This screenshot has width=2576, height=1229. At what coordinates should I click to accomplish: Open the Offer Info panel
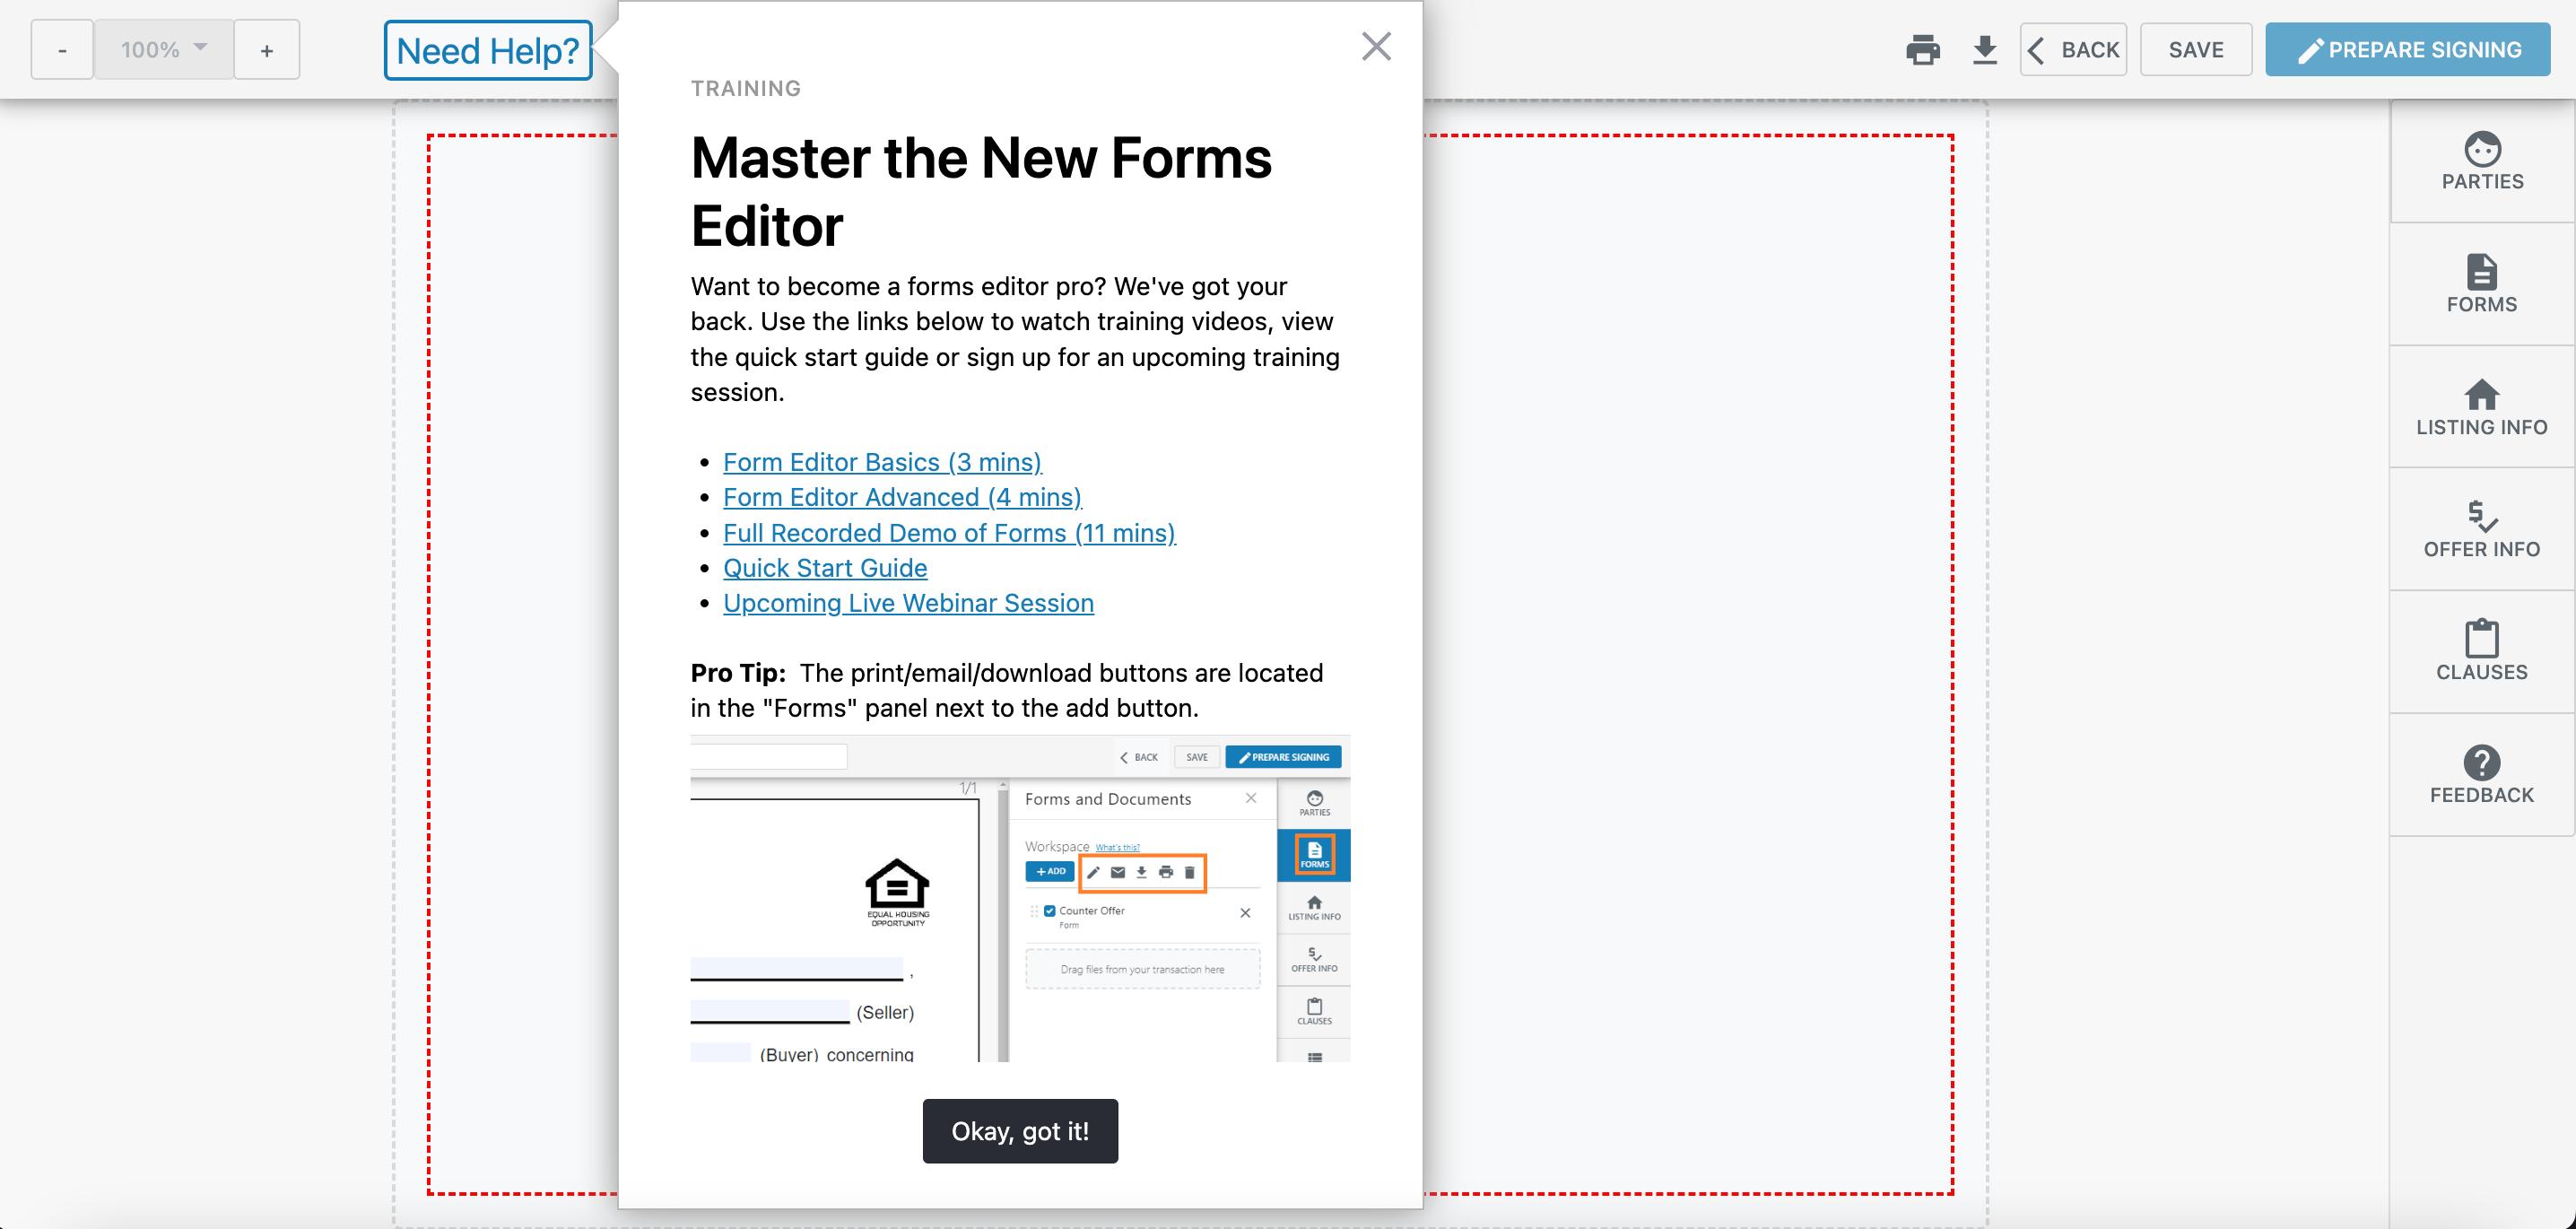coord(2481,529)
